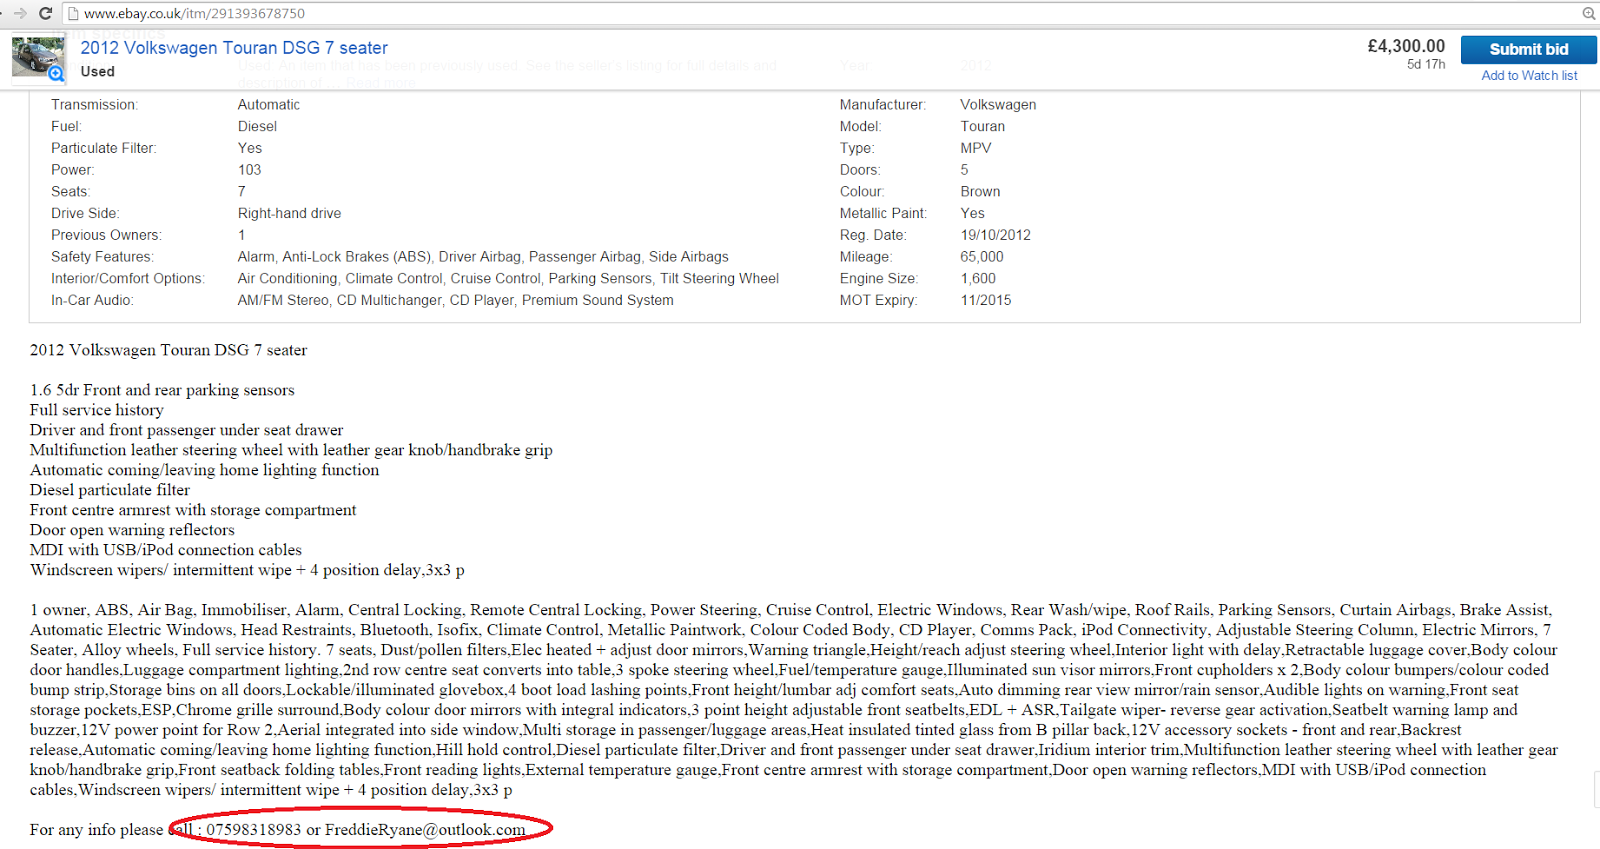Reload the page with refresh icon
The height and width of the screenshot is (849, 1600).
pyautogui.click(x=45, y=13)
